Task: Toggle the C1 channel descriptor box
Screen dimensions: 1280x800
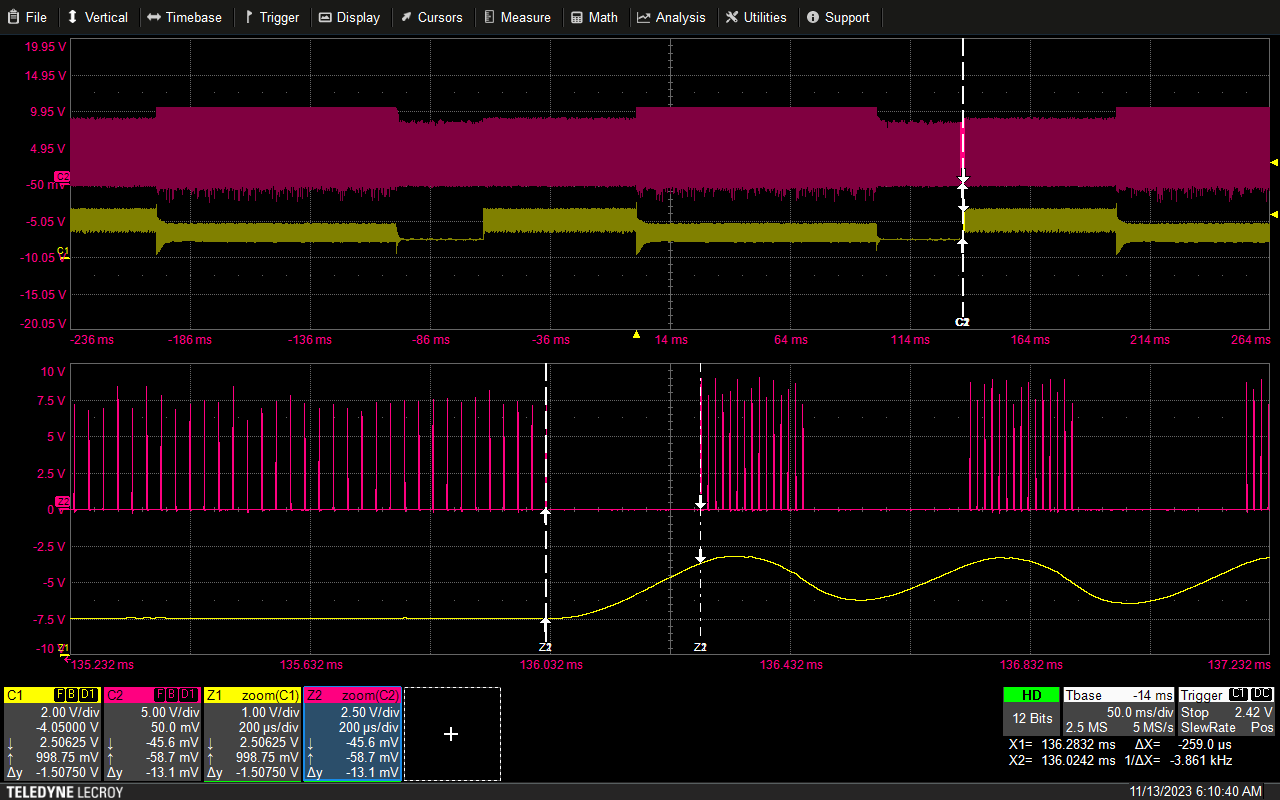Action: (52, 733)
